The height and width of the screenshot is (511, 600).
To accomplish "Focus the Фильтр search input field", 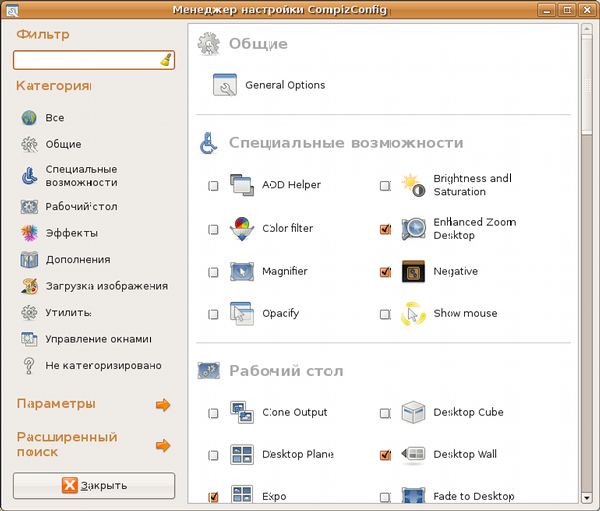I will (94, 60).
